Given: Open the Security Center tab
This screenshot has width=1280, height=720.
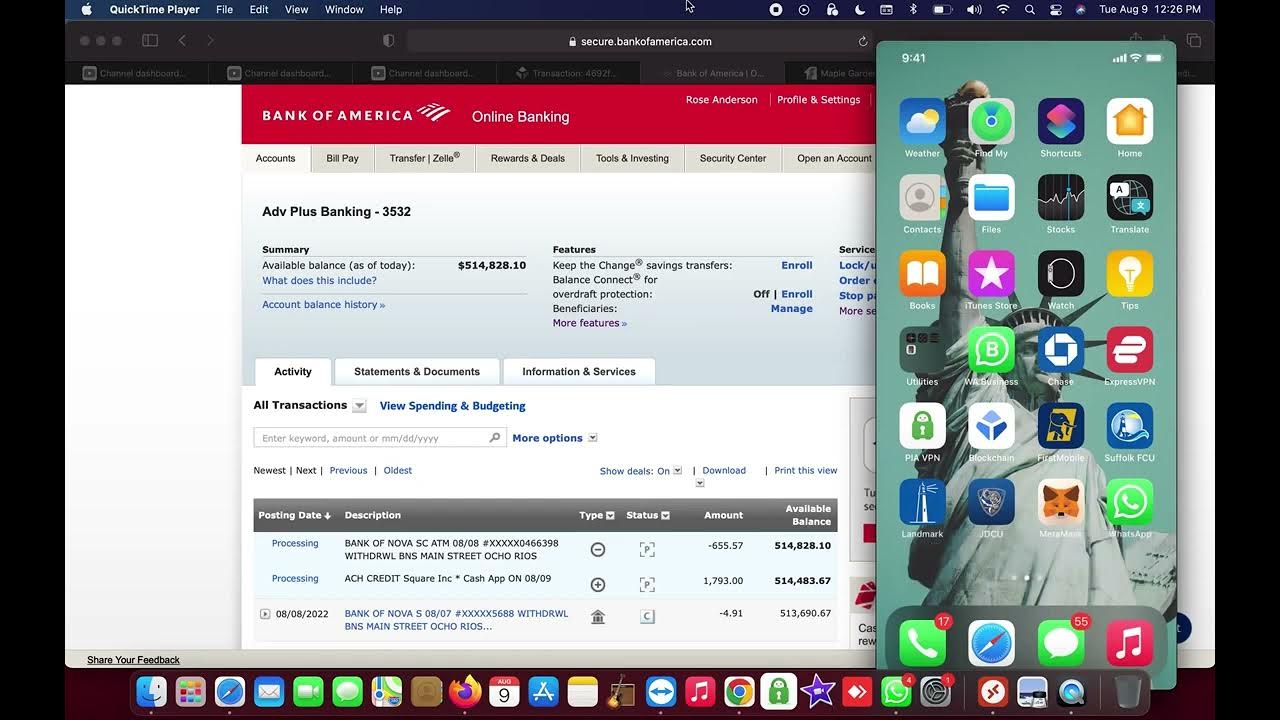Looking at the screenshot, I should tap(733, 158).
